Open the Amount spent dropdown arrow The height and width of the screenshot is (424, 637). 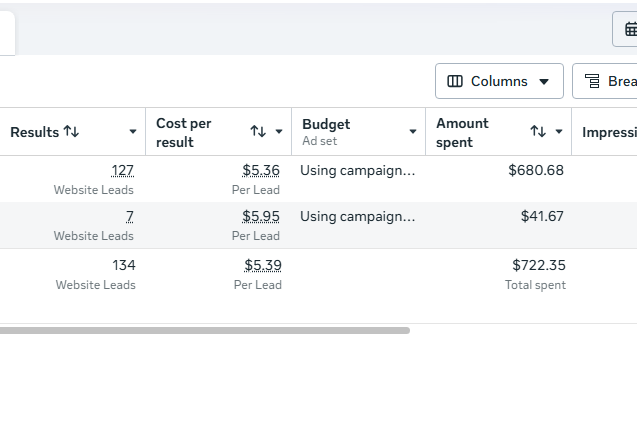559,131
